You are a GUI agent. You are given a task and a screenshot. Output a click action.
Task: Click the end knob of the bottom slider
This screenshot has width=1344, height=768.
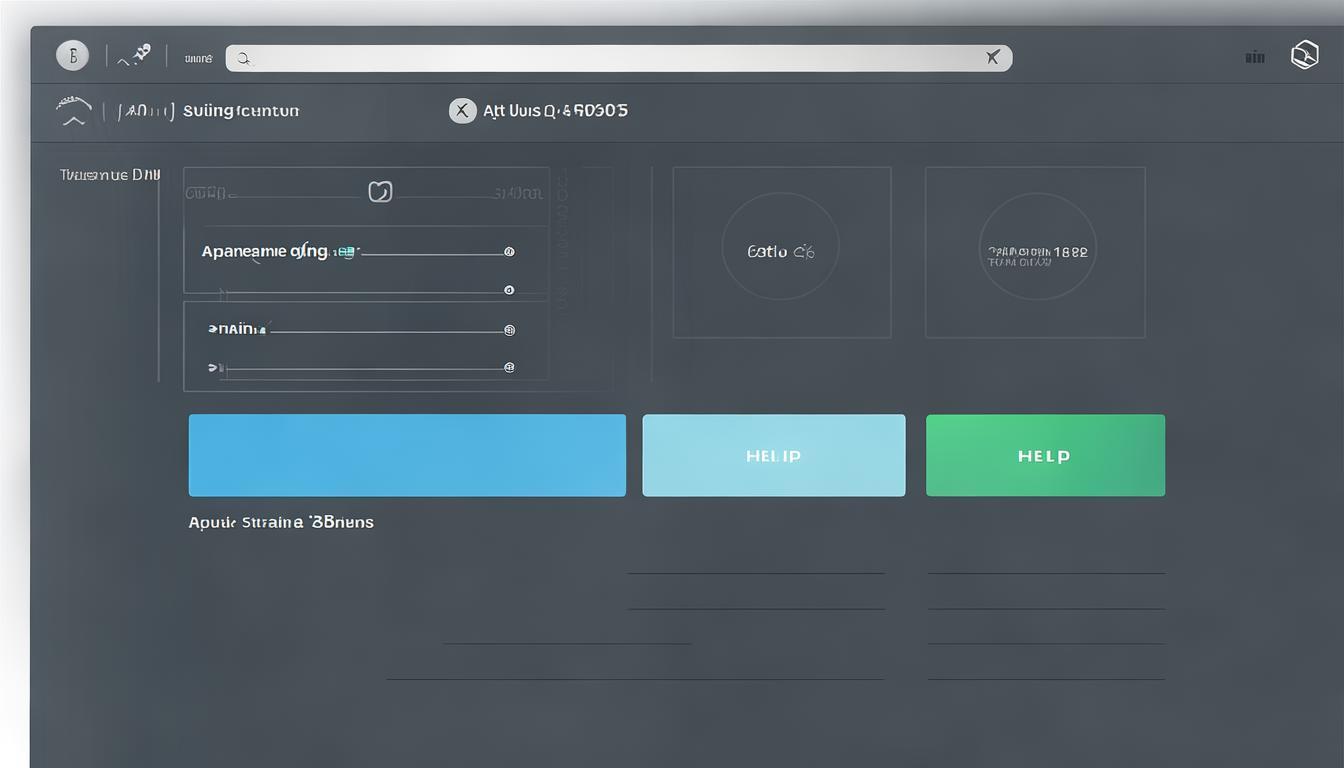pos(509,368)
